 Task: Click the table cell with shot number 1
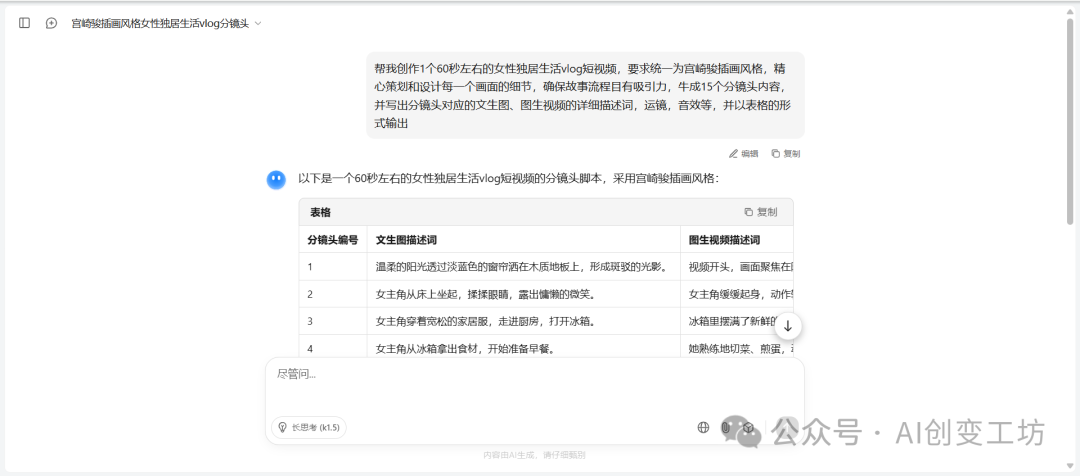click(x=333, y=267)
